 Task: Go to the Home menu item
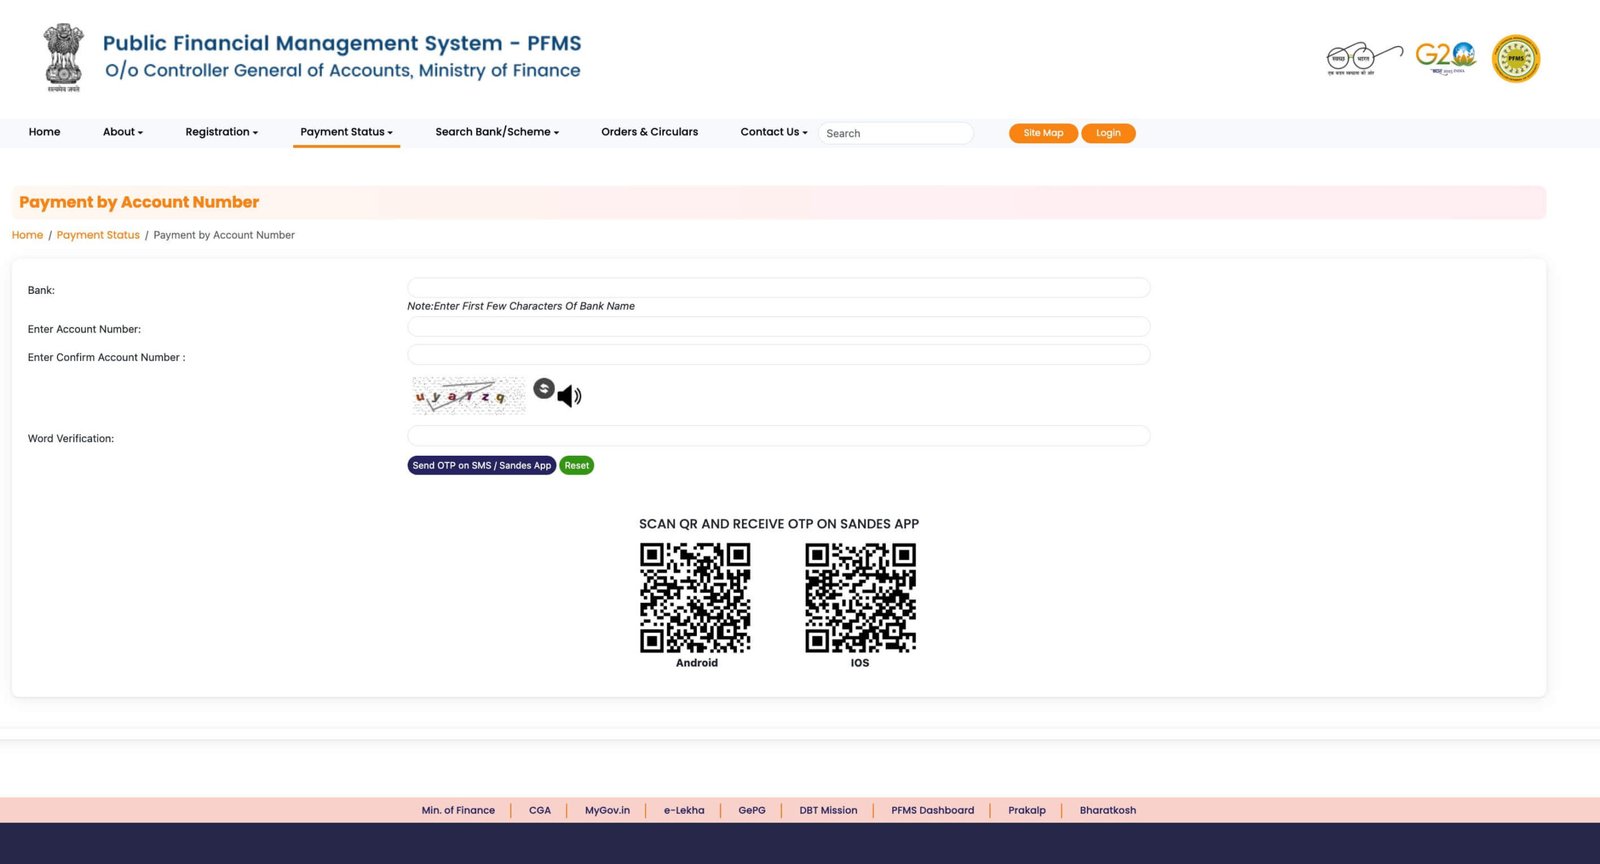(44, 132)
